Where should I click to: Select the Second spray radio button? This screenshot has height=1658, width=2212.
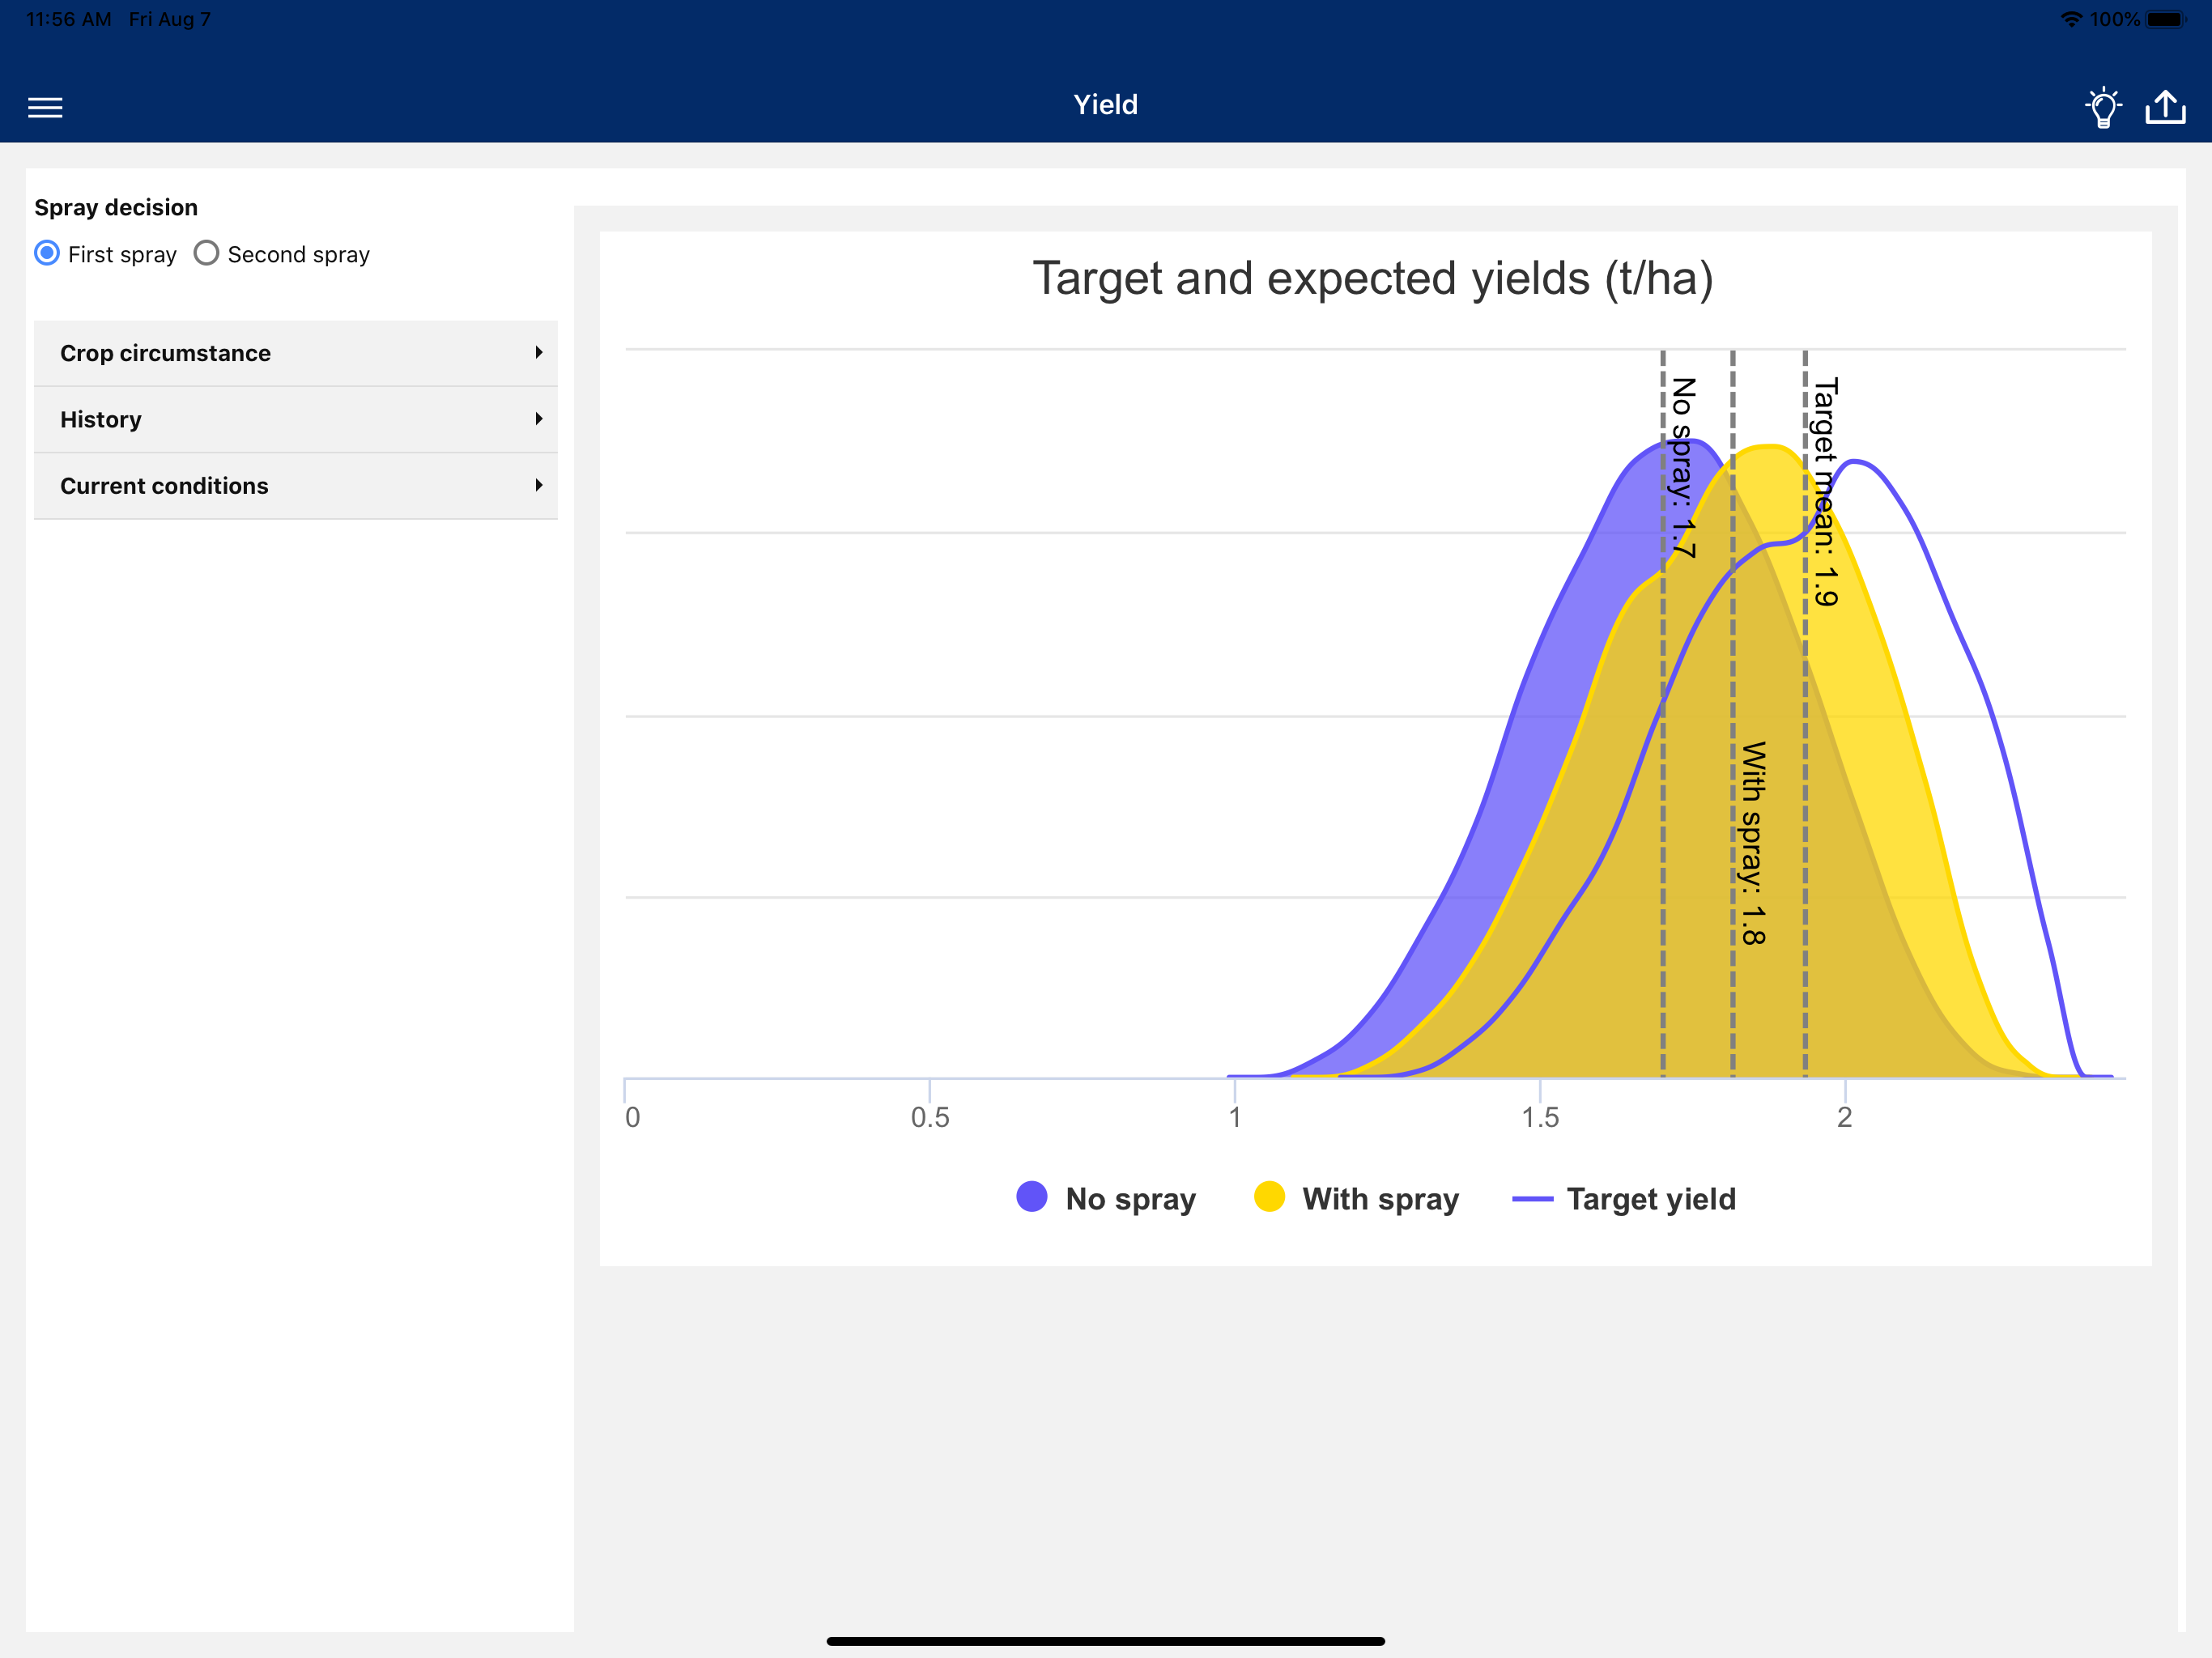(207, 253)
